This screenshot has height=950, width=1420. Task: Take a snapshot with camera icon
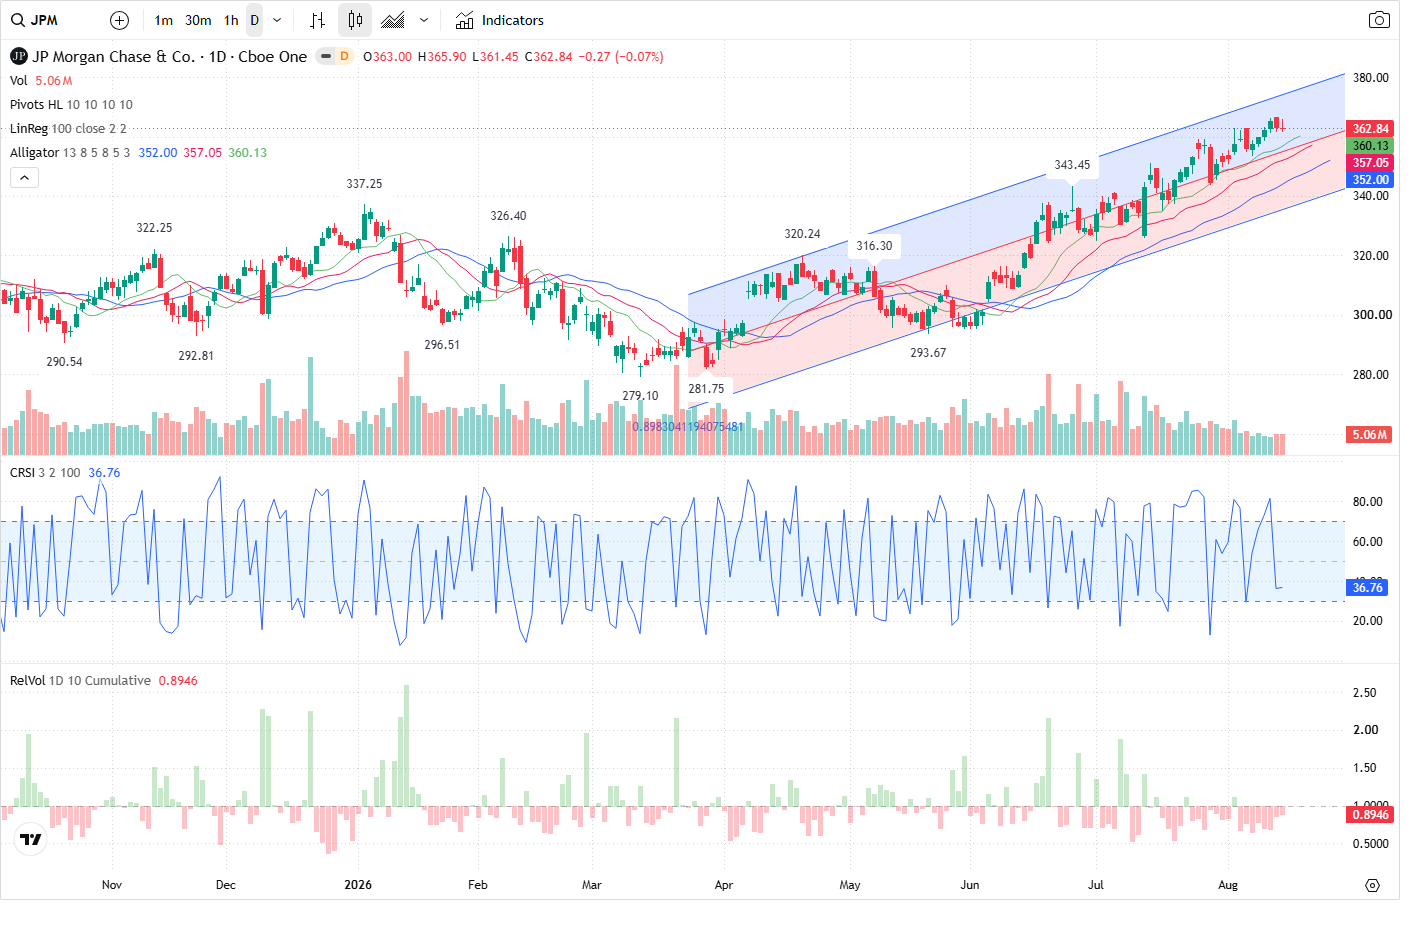(x=1379, y=20)
